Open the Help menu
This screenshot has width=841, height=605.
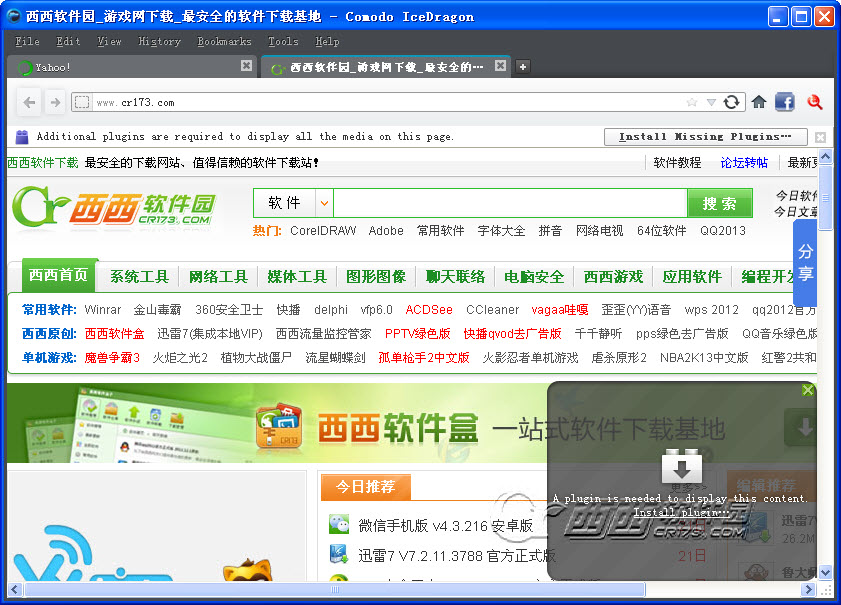327,41
